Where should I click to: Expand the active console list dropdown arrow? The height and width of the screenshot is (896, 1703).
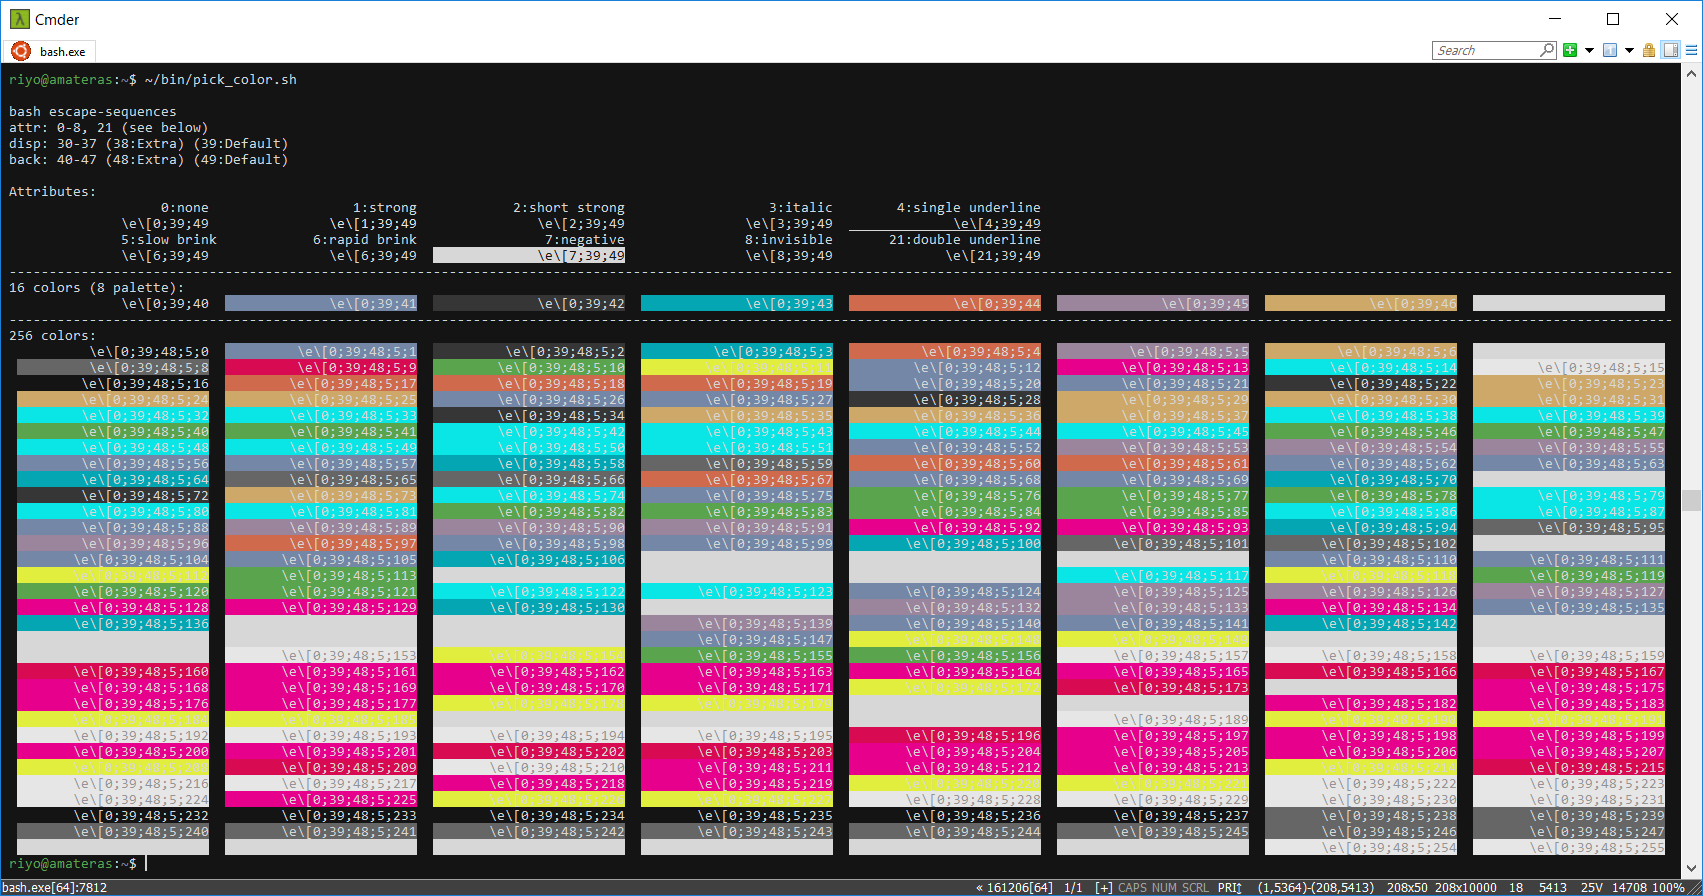point(1629,51)
